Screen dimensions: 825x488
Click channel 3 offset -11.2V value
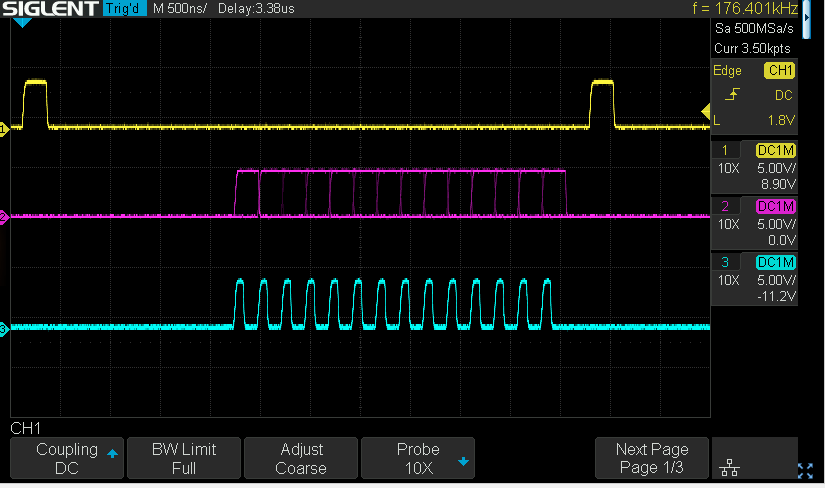[x=776, y=296]
